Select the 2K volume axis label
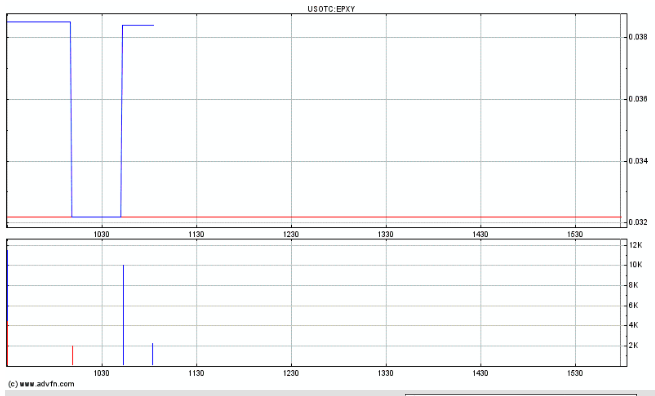 tap(634, 345)
